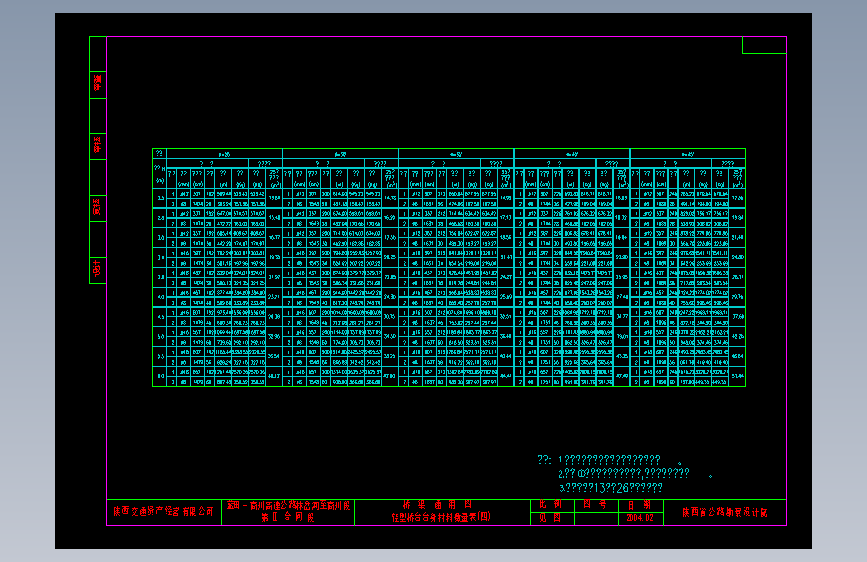The image size is (867, 562).
Task: Select the bottom red label in left signature strip
Action: [97, 269]
